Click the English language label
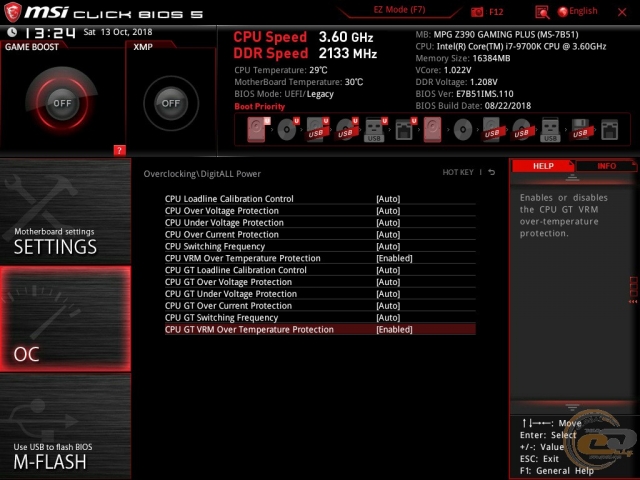 click(x=583, y=11)
